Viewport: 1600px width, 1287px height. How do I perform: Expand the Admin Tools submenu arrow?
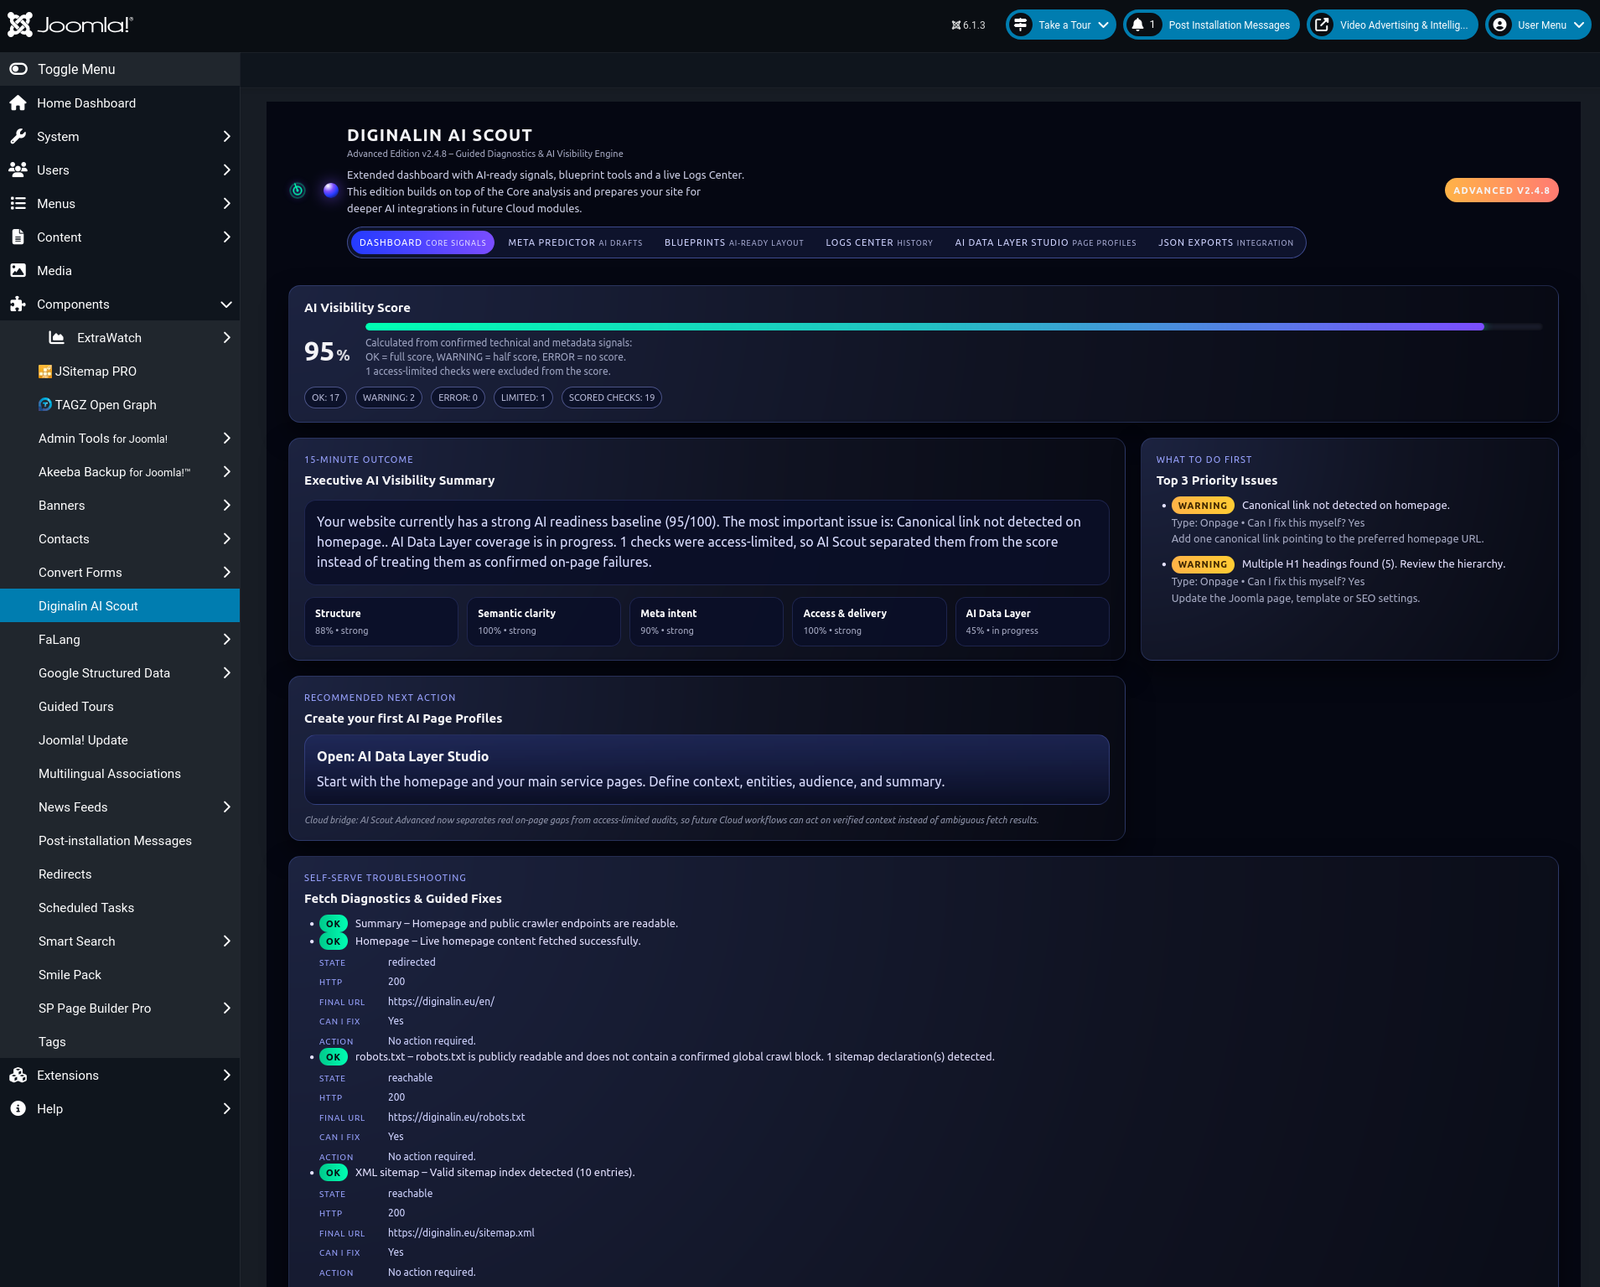point(227,438)
